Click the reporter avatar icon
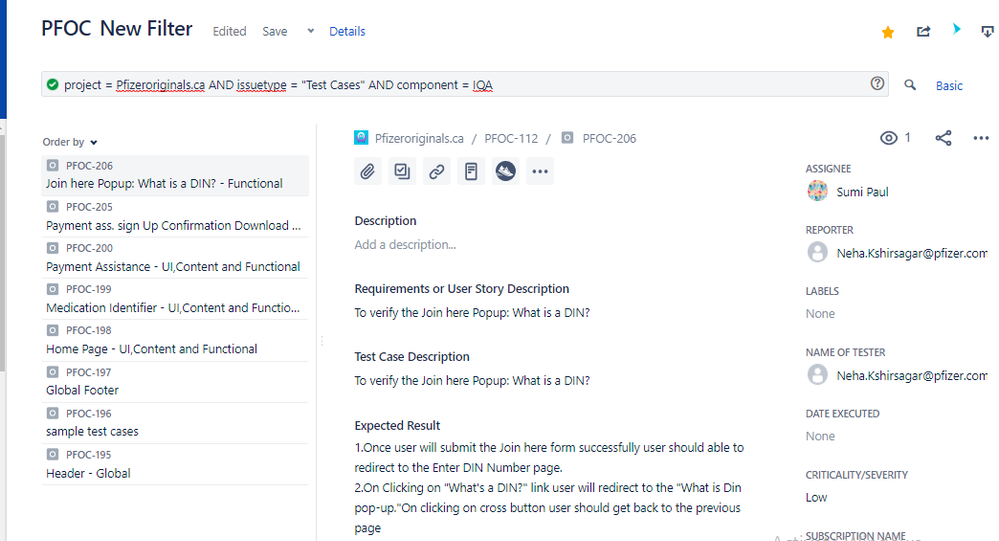This screenshot has height=541, width=999. point(817,252)
